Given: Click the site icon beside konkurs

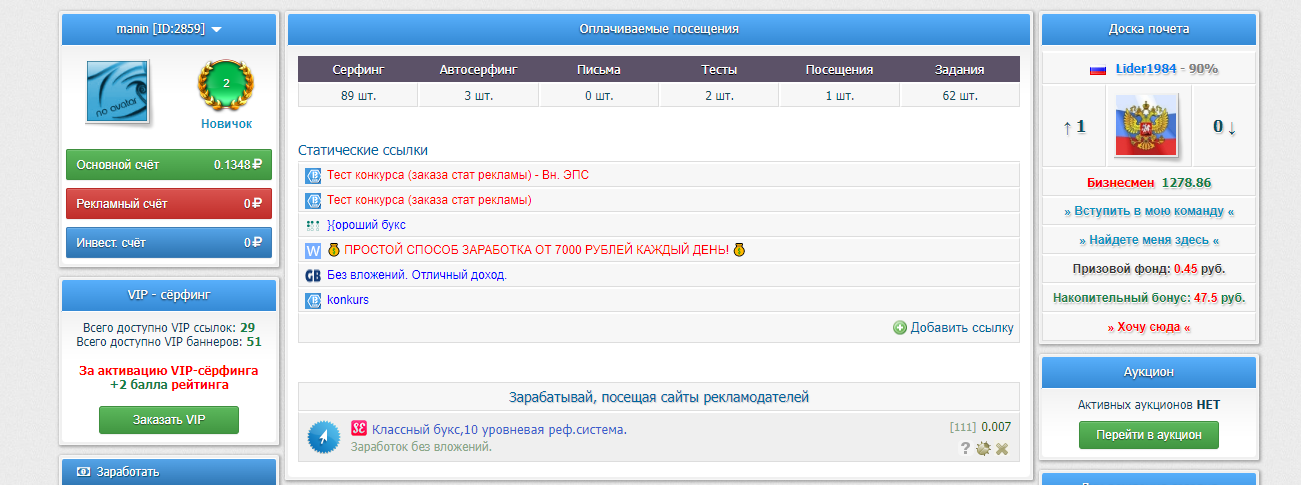Looking at the screenshot, I should pyautogui.click(x=312, y=300).
